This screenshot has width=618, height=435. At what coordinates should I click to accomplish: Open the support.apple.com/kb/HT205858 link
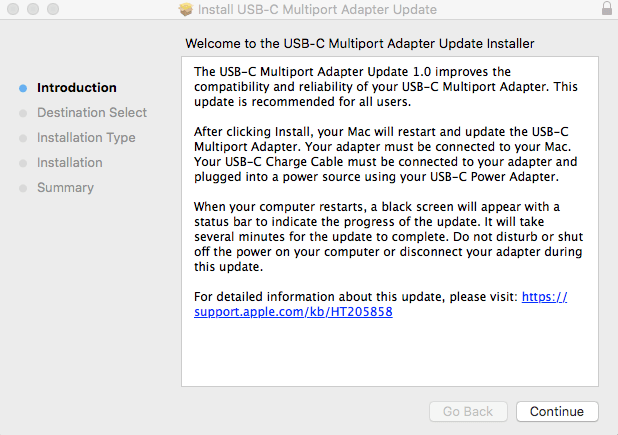tap(293, 312)
